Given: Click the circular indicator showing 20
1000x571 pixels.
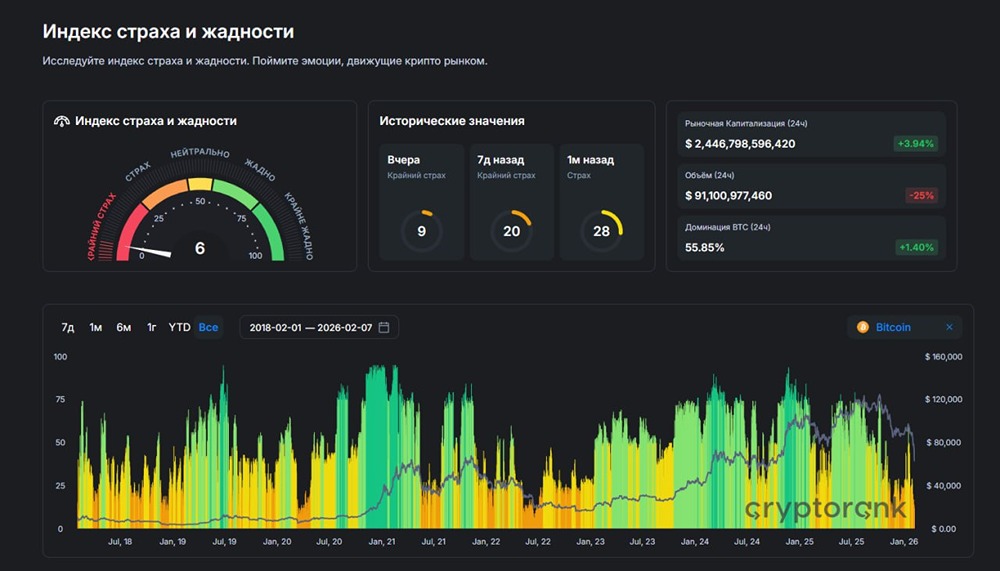Looking at the screenshot, I should coord(511,231).
